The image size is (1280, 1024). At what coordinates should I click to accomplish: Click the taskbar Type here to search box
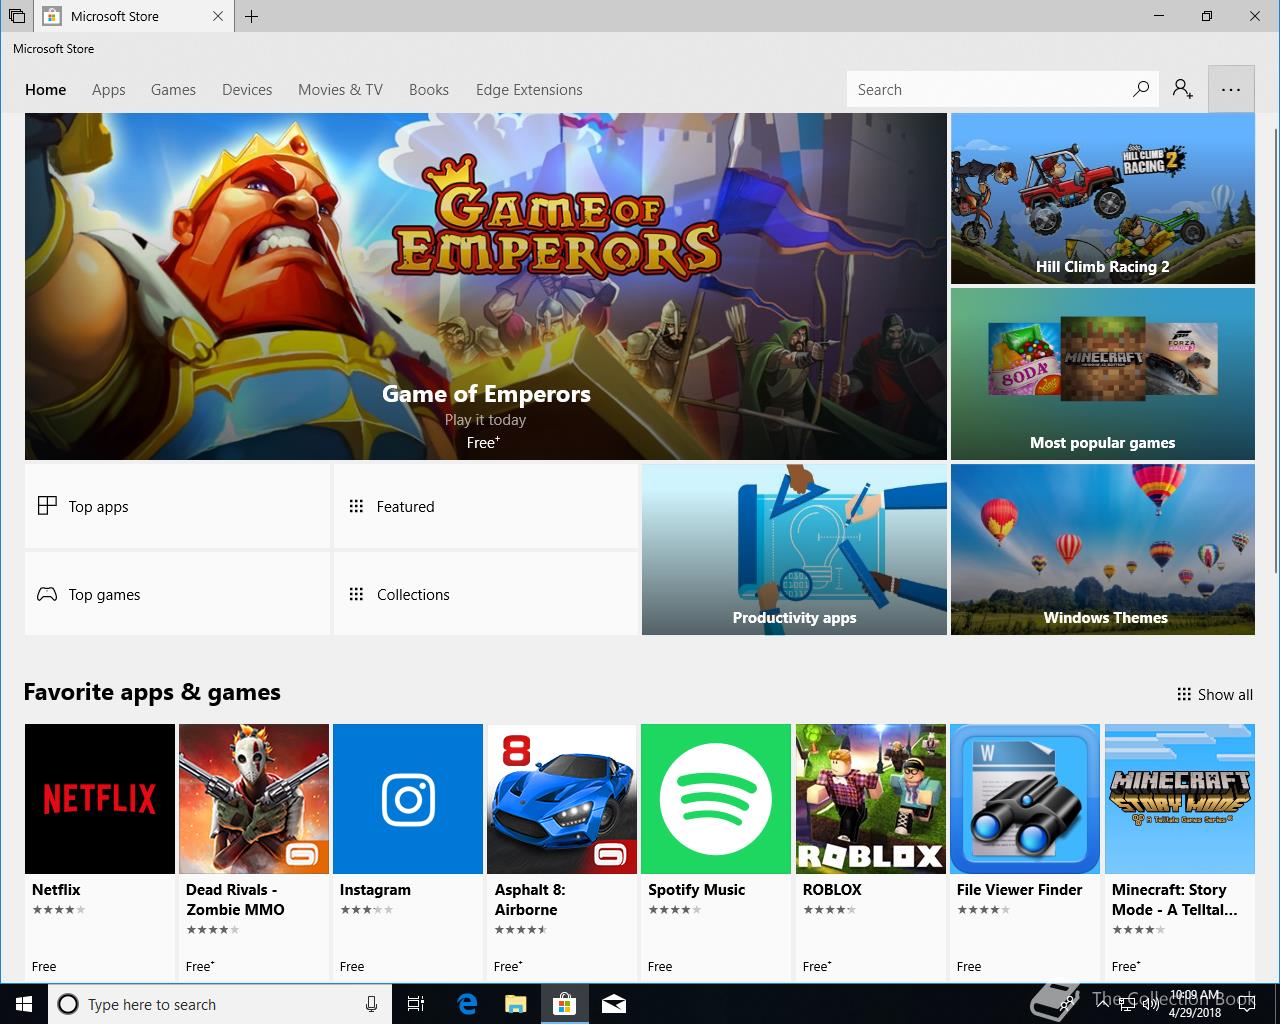click(x=219, y=1004)
